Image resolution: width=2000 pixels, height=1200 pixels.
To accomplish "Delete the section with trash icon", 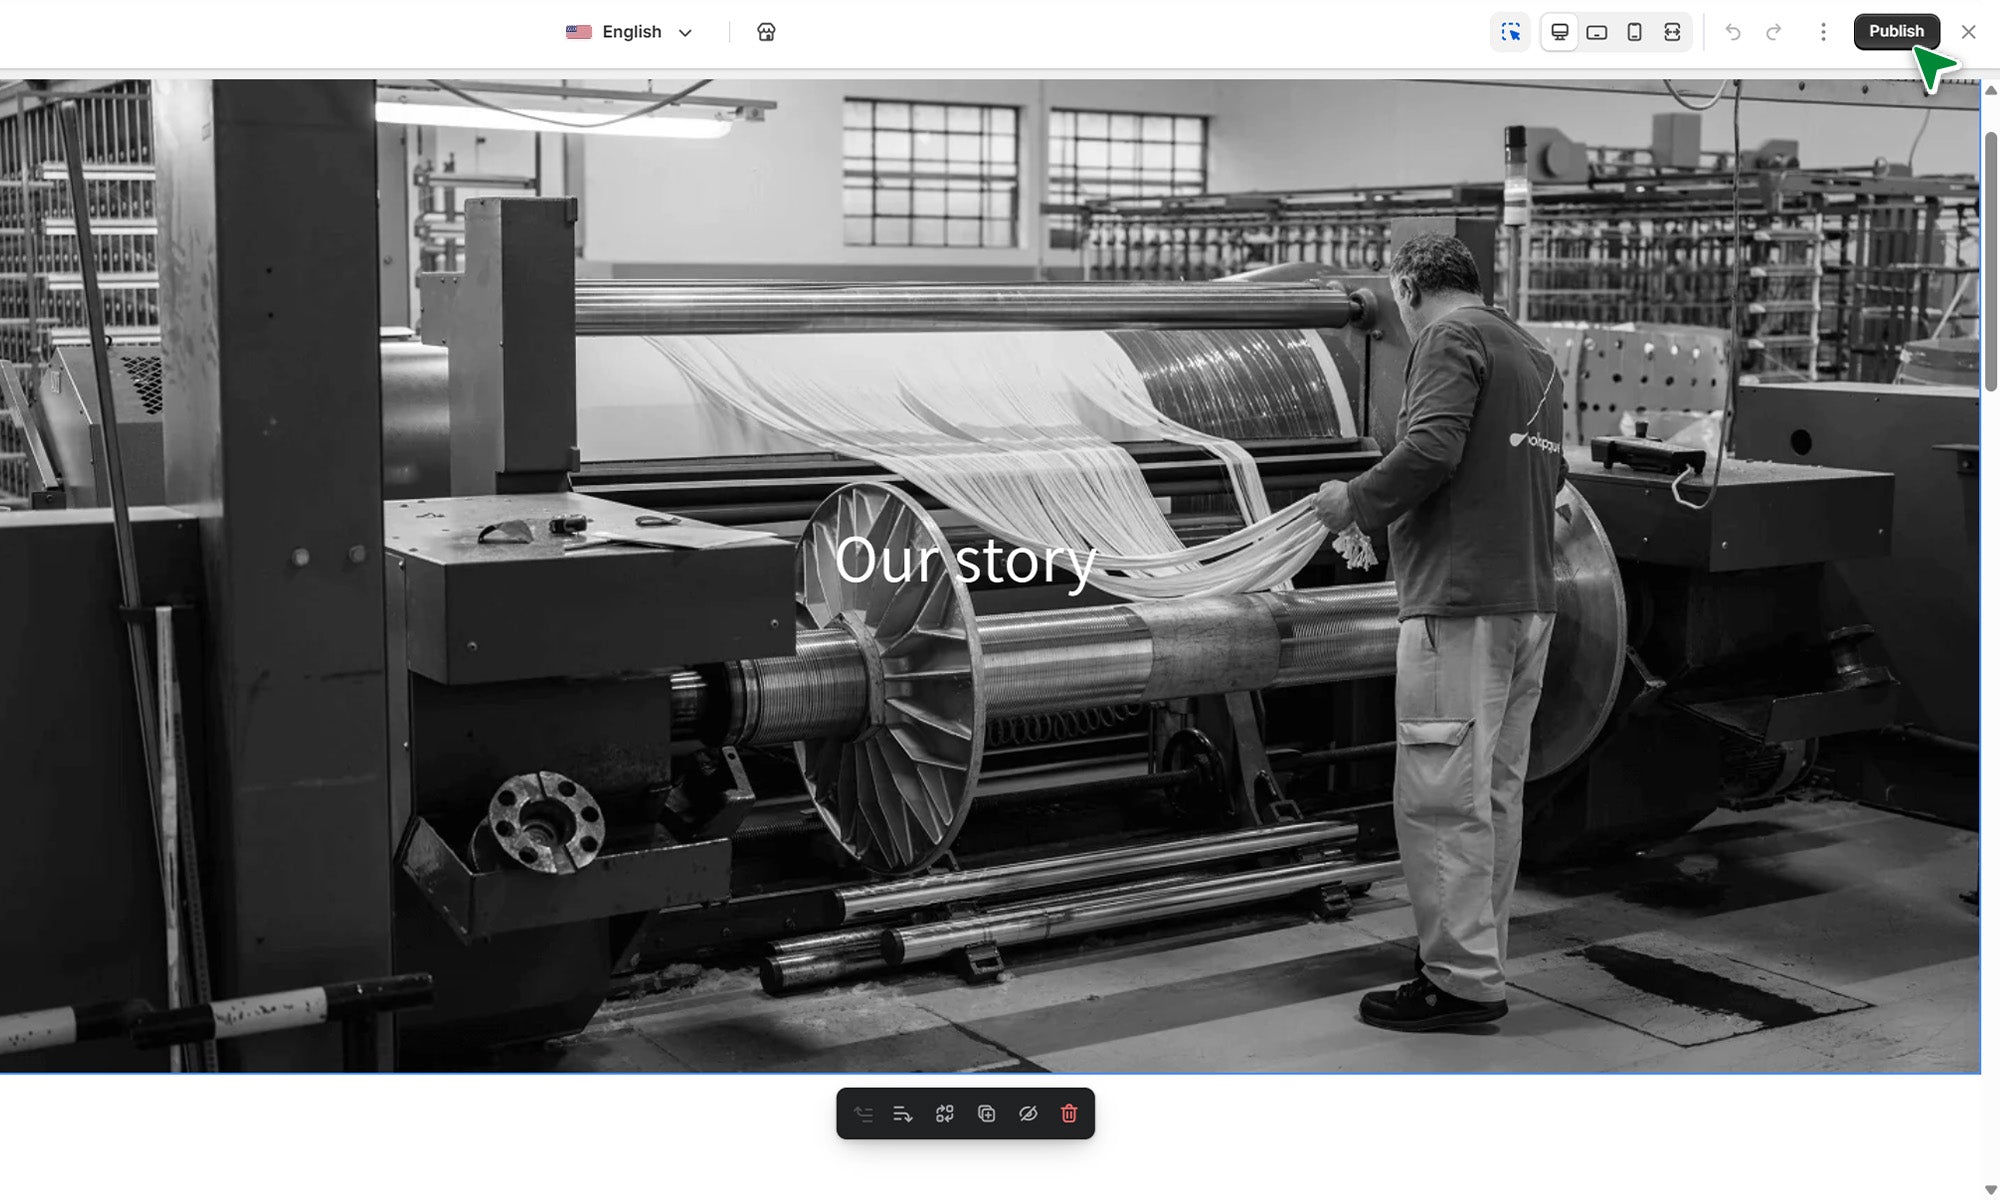I will [x=1069, y=1113].
